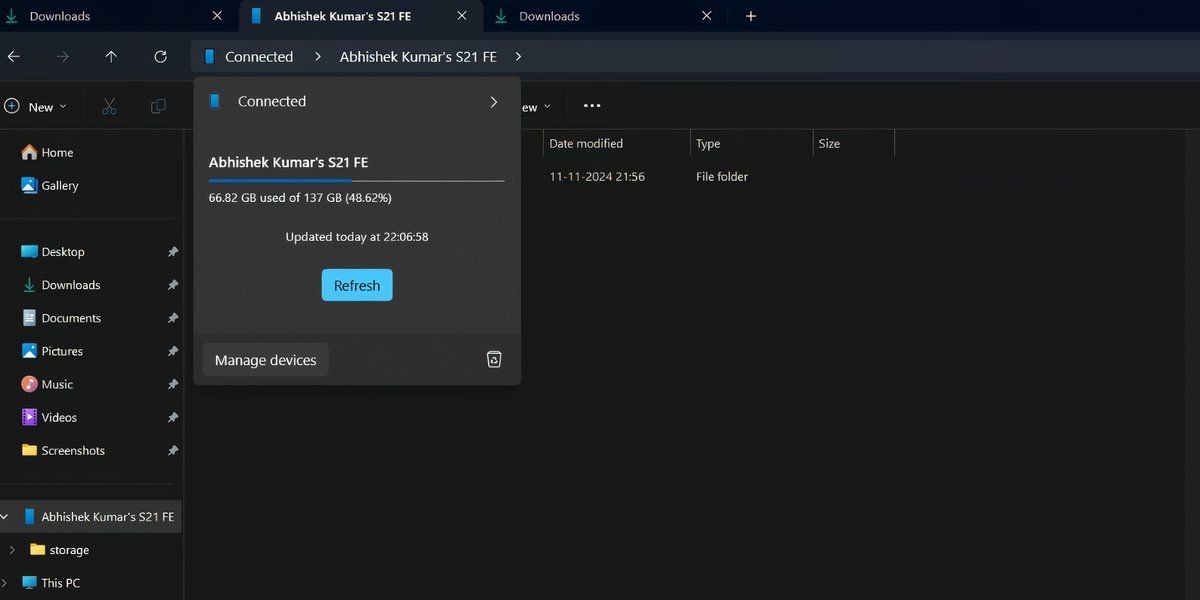
Task: Select the date cell 11-11-2024 21:56
Action: click(x=597, y=177)
